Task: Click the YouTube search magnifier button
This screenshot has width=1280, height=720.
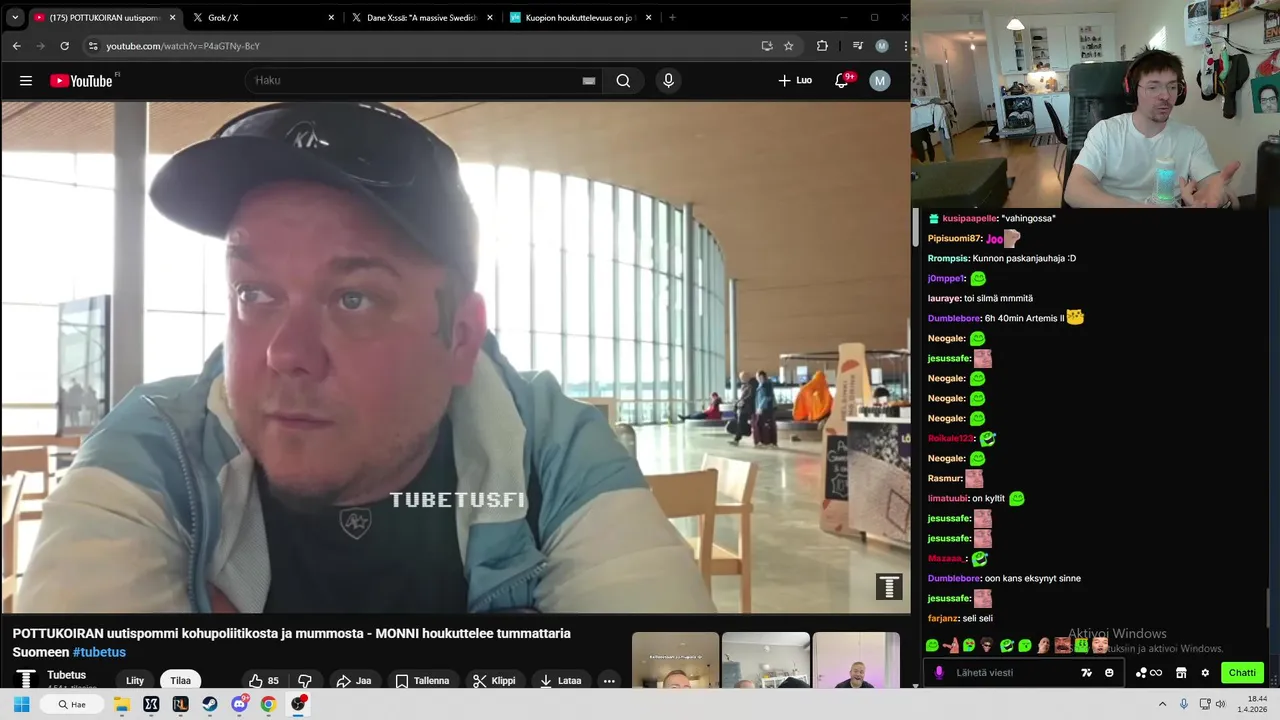Action: pos(623,81)
